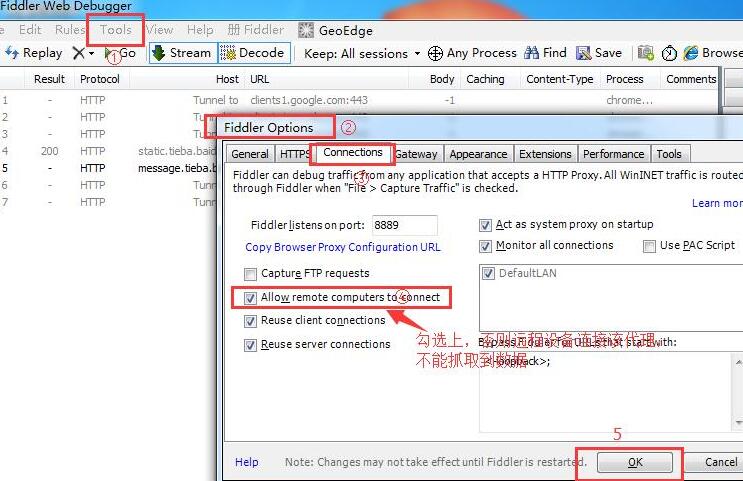Click the Any Process target icon
Screen dimensions: 743x481
tap(435, 54)
